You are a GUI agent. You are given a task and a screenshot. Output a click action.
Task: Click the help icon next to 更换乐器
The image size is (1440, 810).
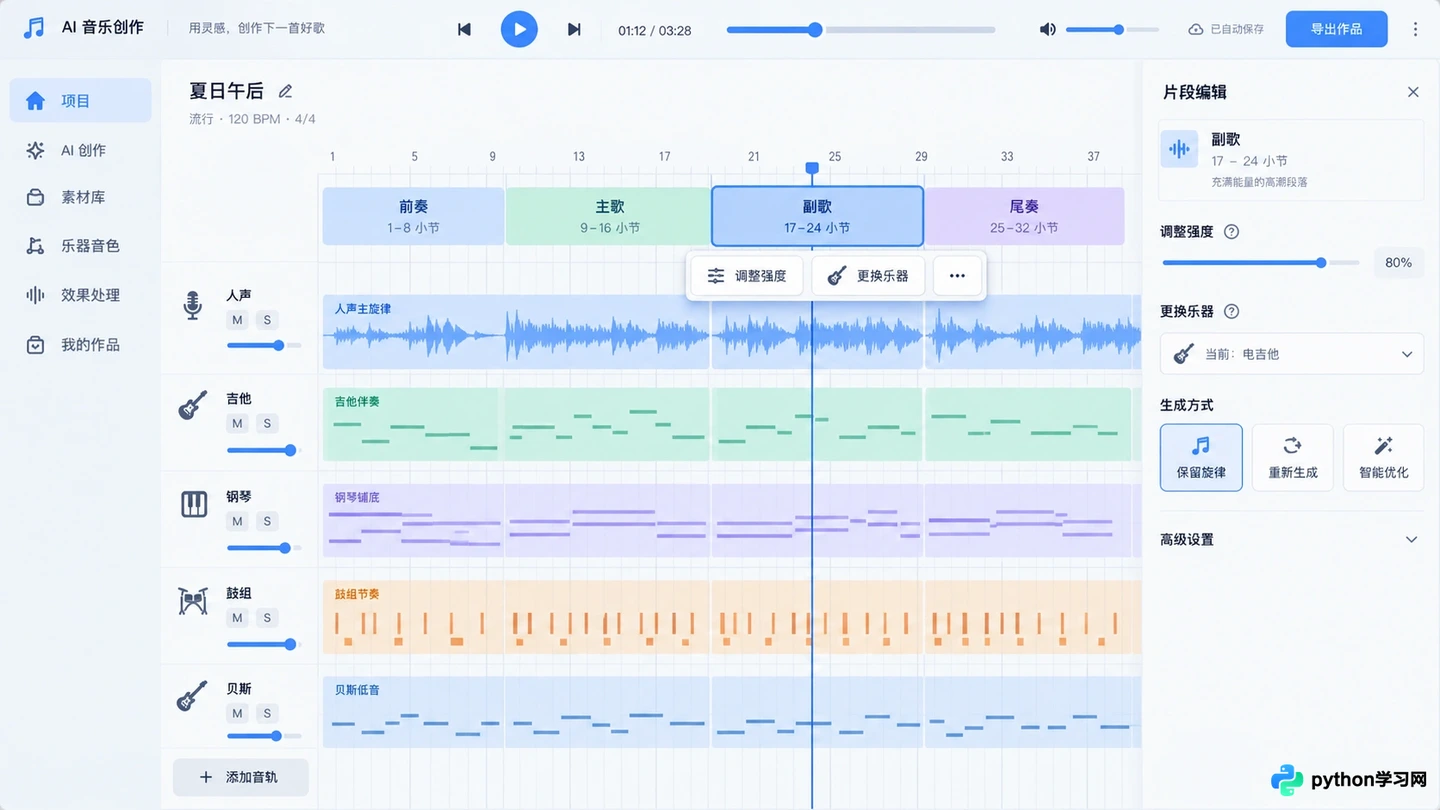[x=1231, y=311]
